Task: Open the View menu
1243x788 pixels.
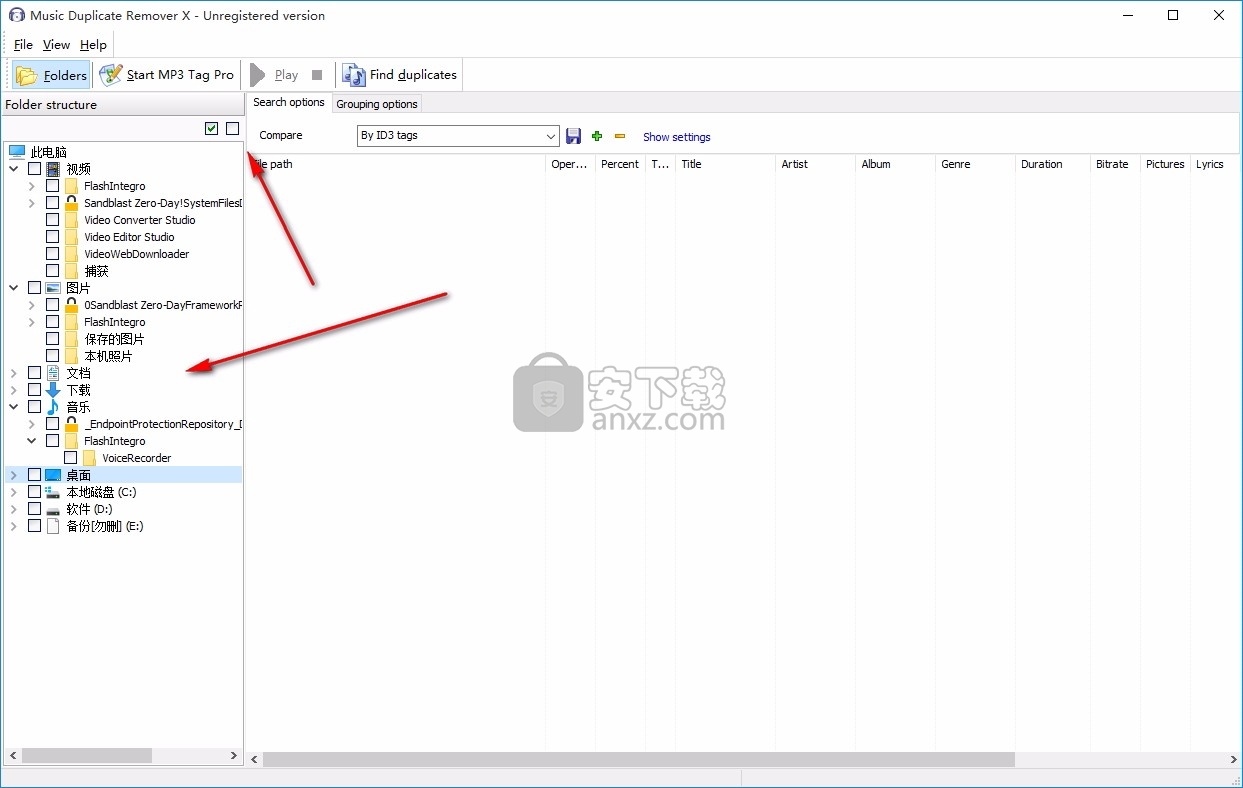Action: 56,45
